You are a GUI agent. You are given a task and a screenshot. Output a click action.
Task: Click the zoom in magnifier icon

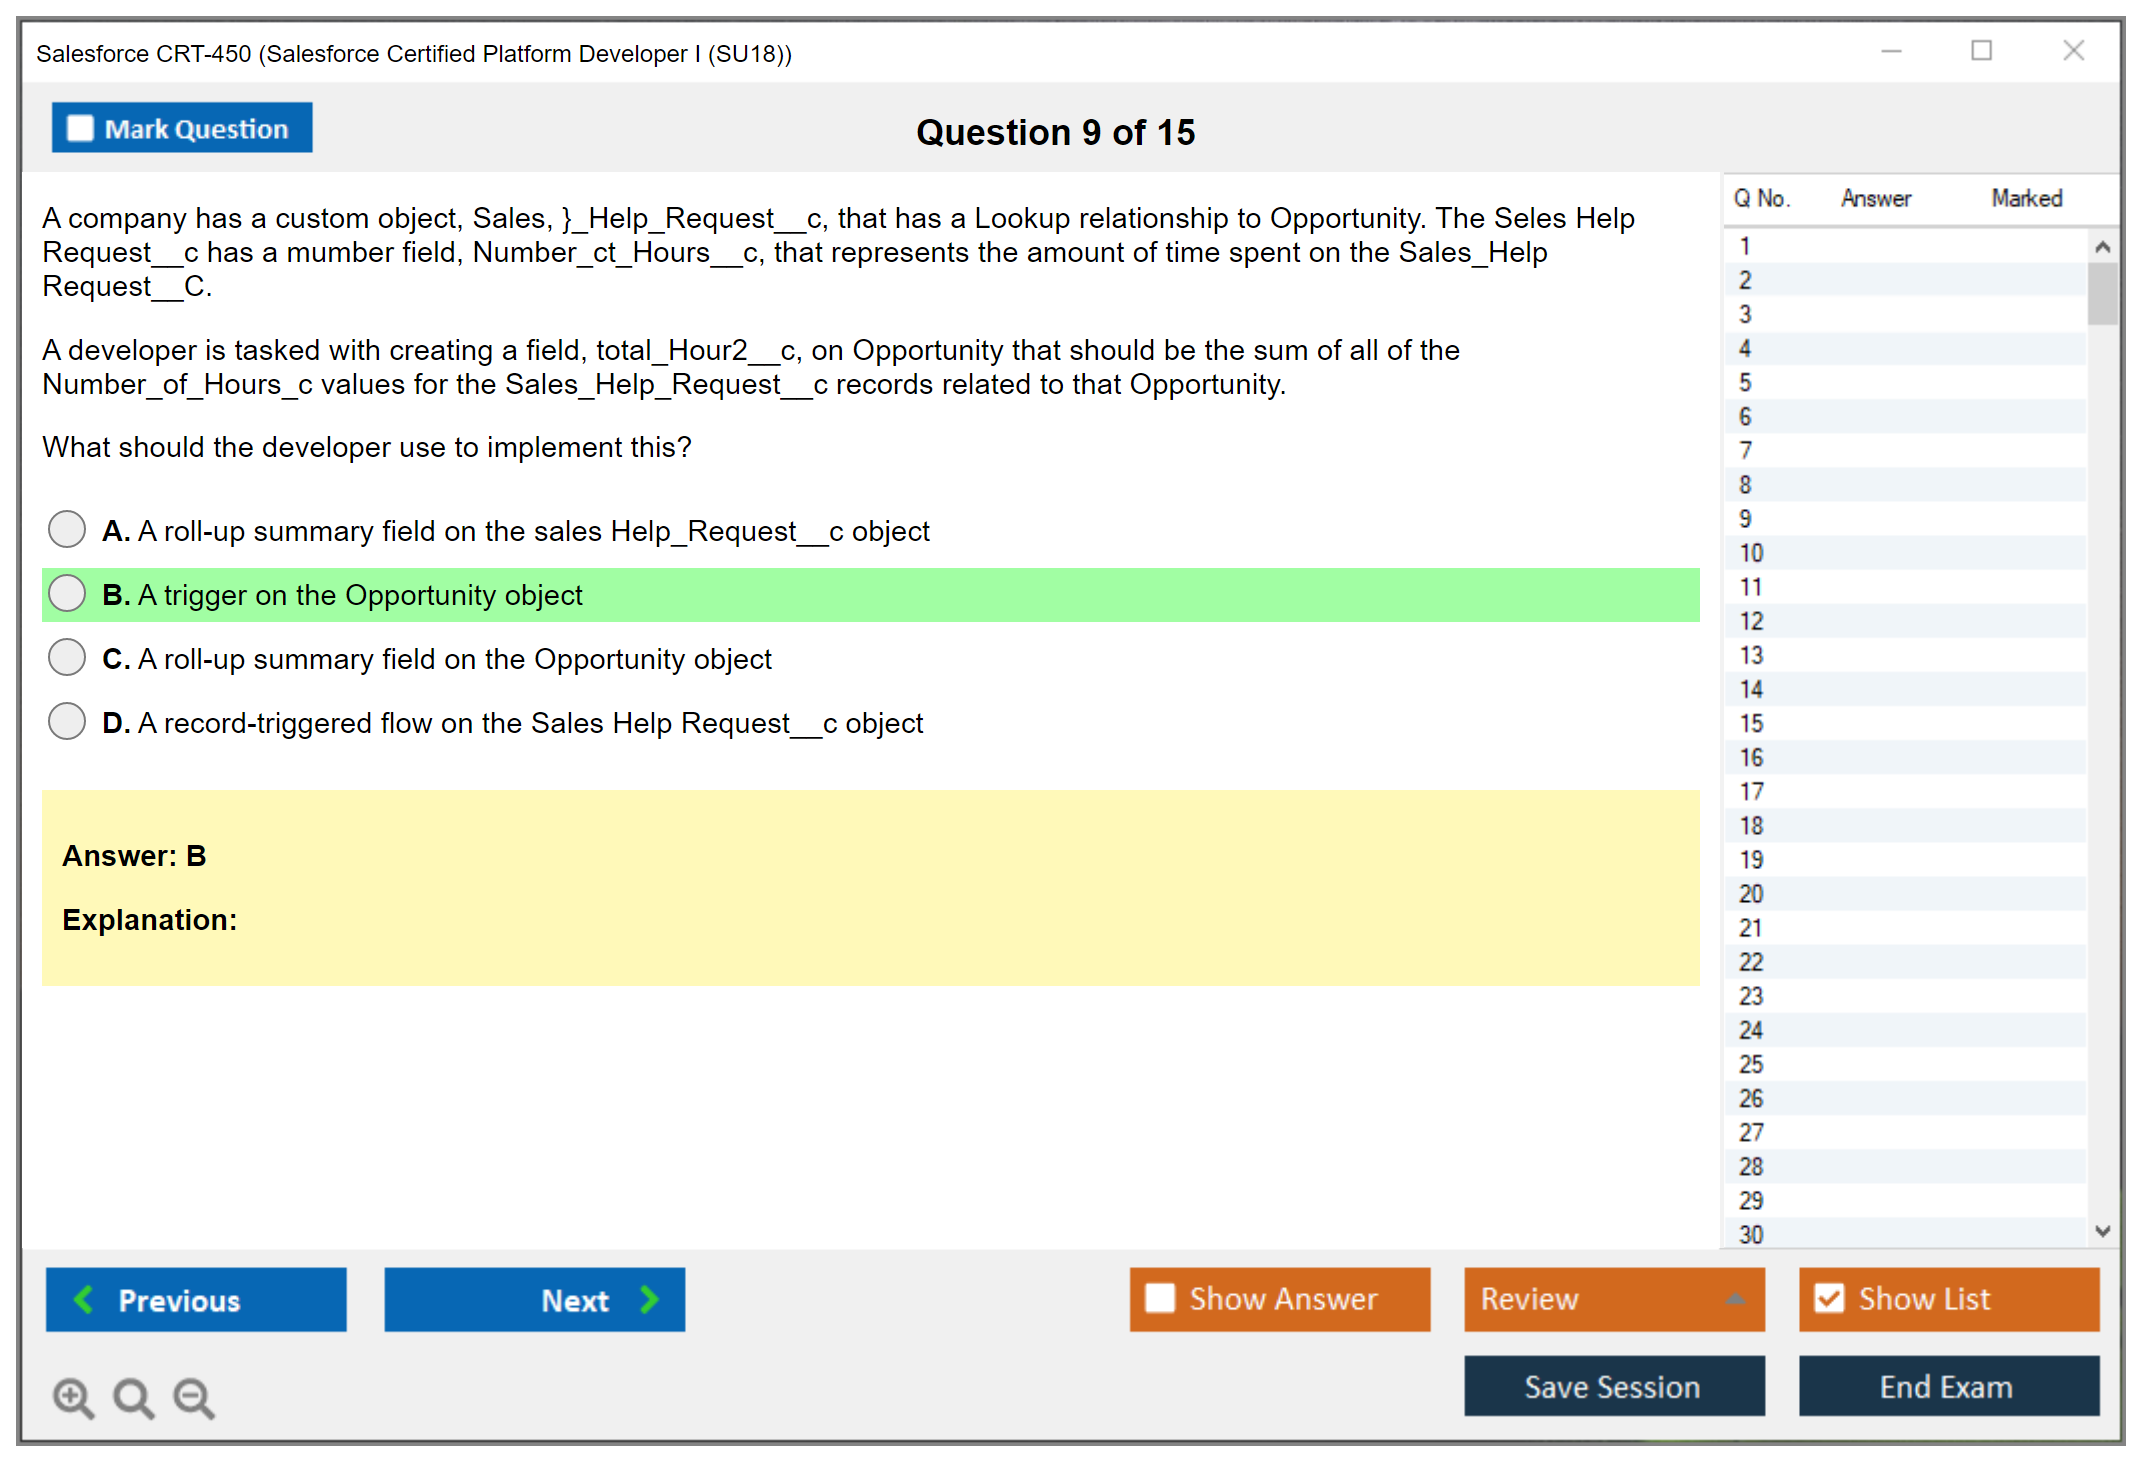pyautogui.click(x=73, y=1398)
